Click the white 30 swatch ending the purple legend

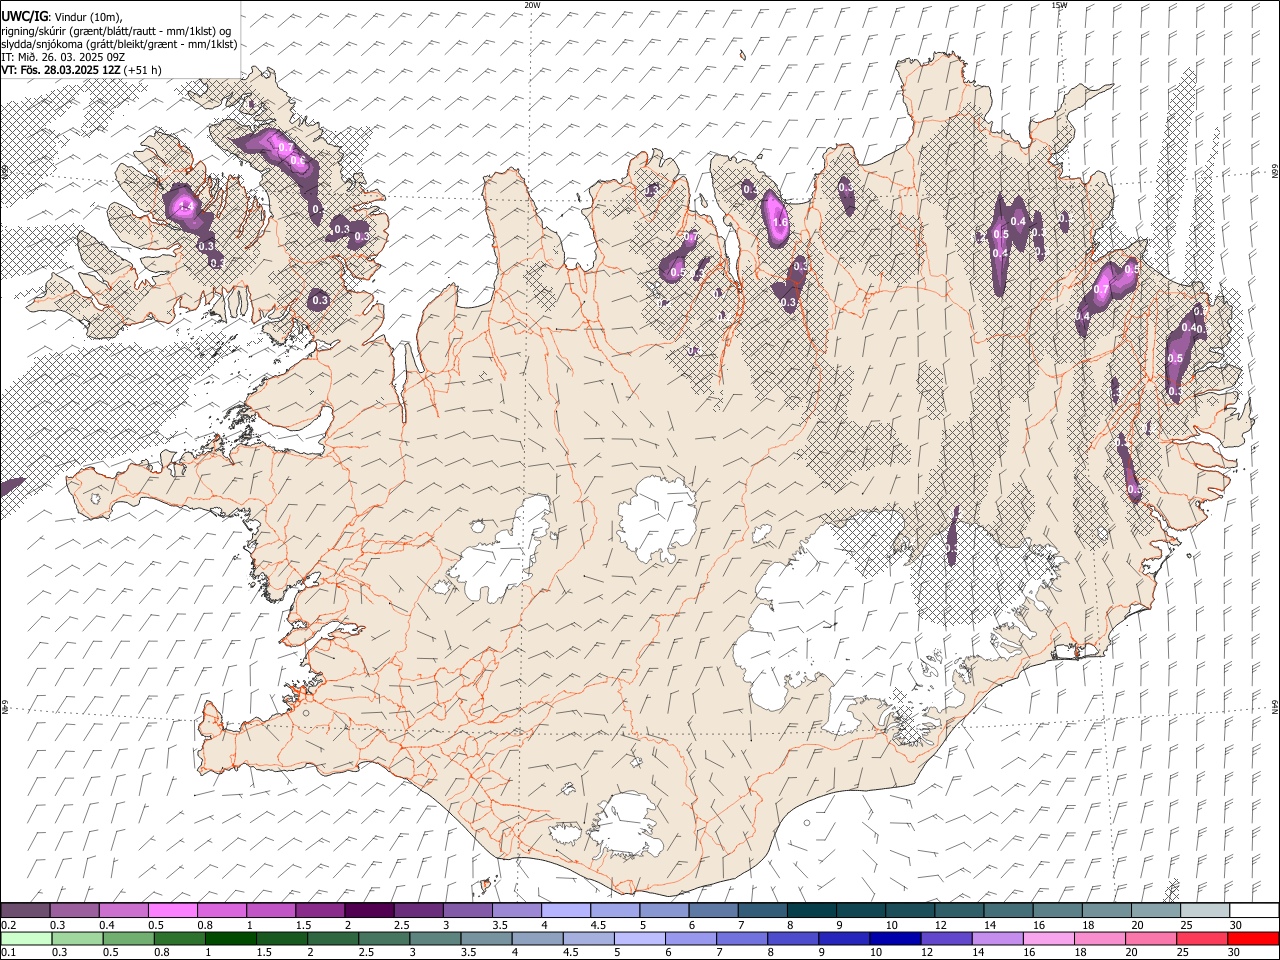coord(1253,910)
